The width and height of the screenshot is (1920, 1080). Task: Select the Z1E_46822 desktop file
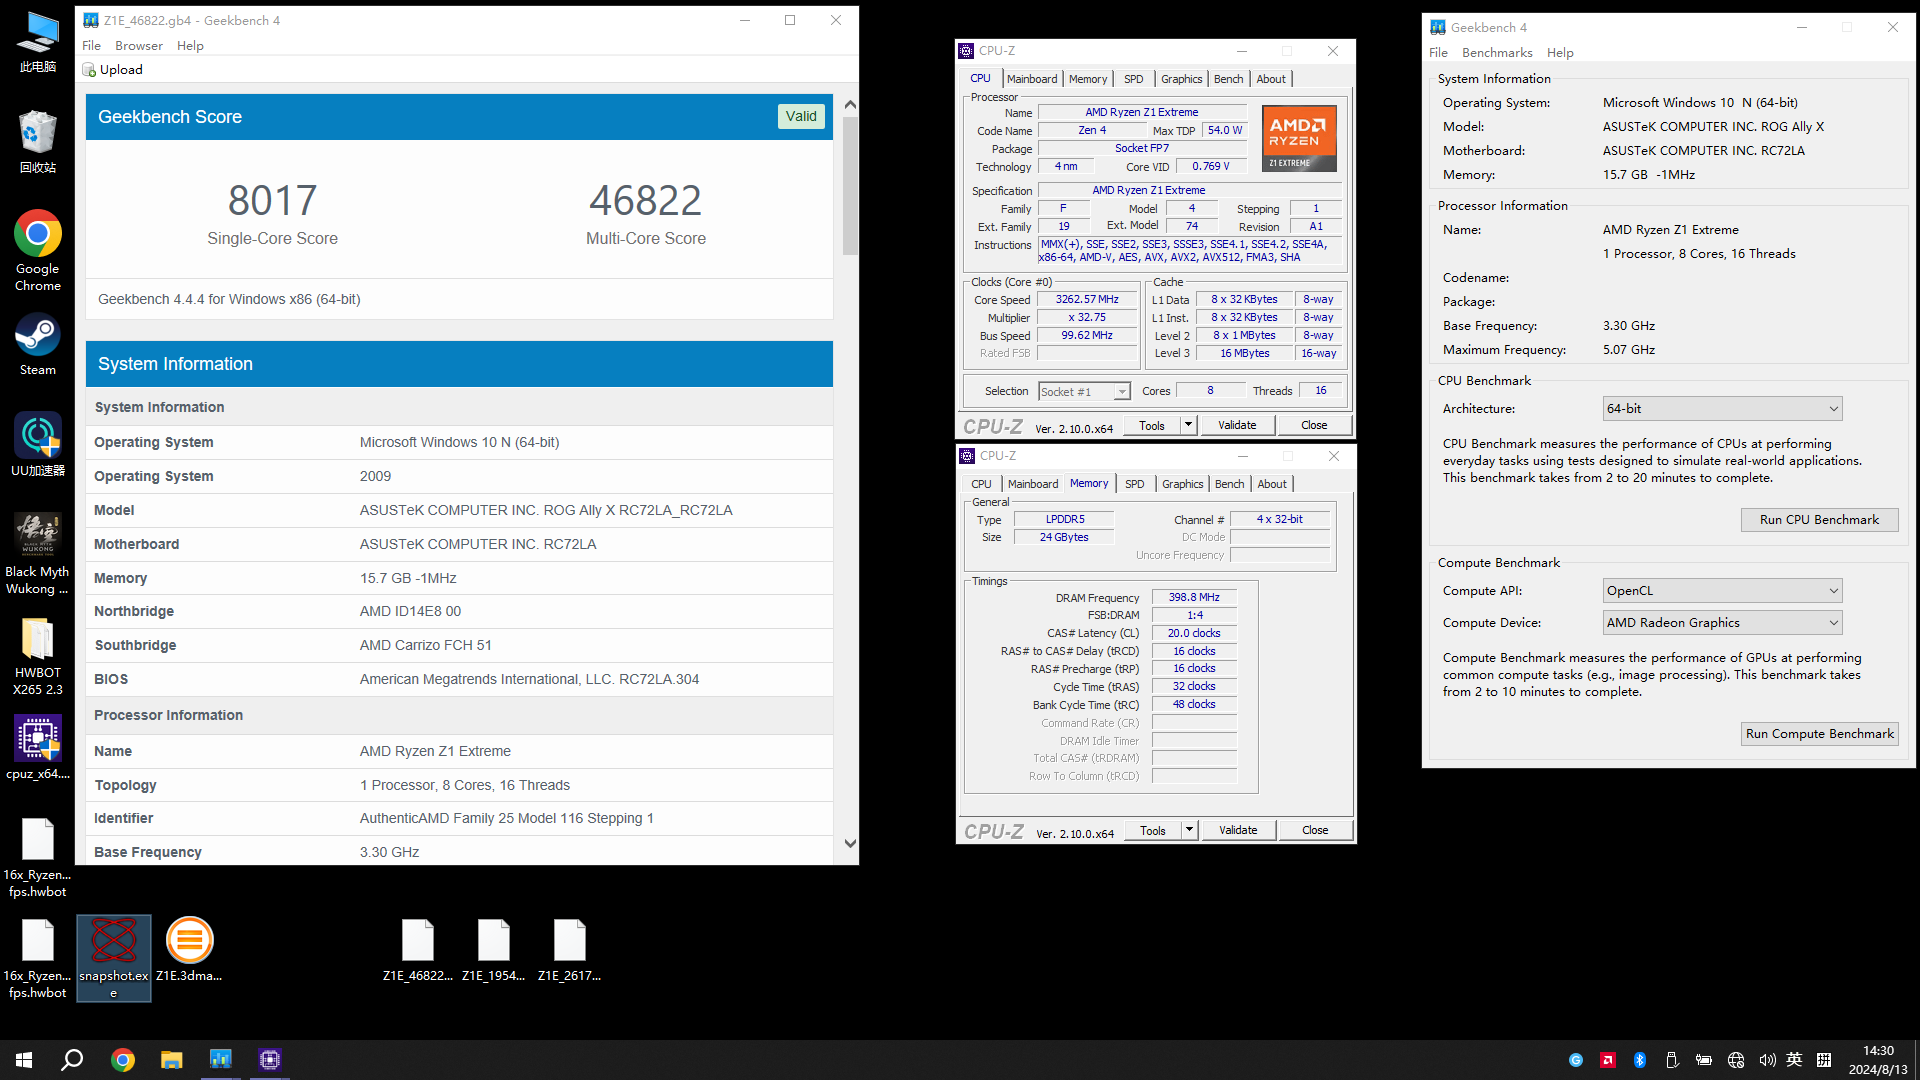coord(418,949)
